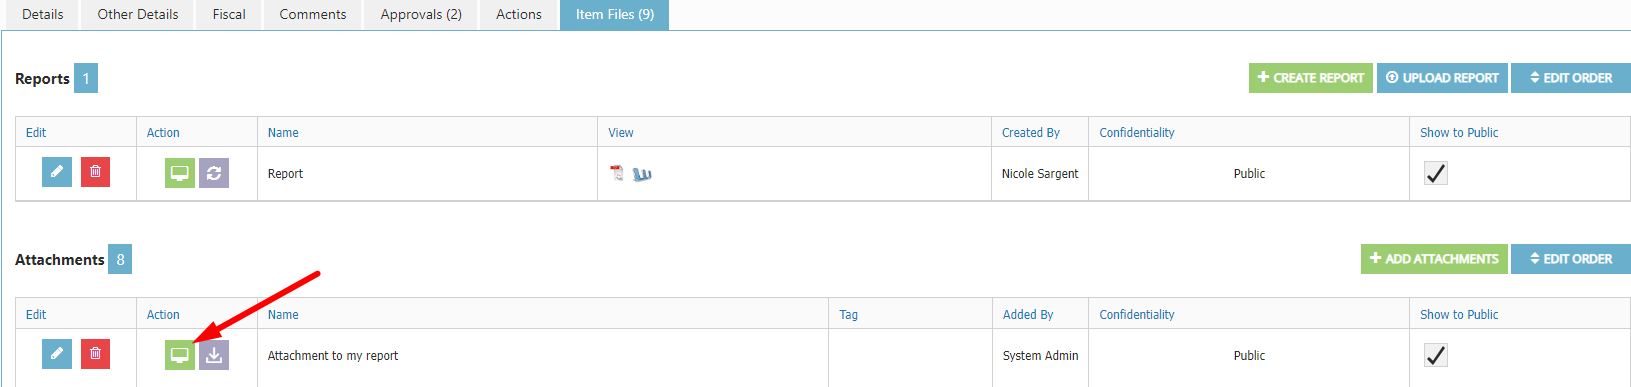
Task: Open the Report PDF file icon
Action: point(617,173)
